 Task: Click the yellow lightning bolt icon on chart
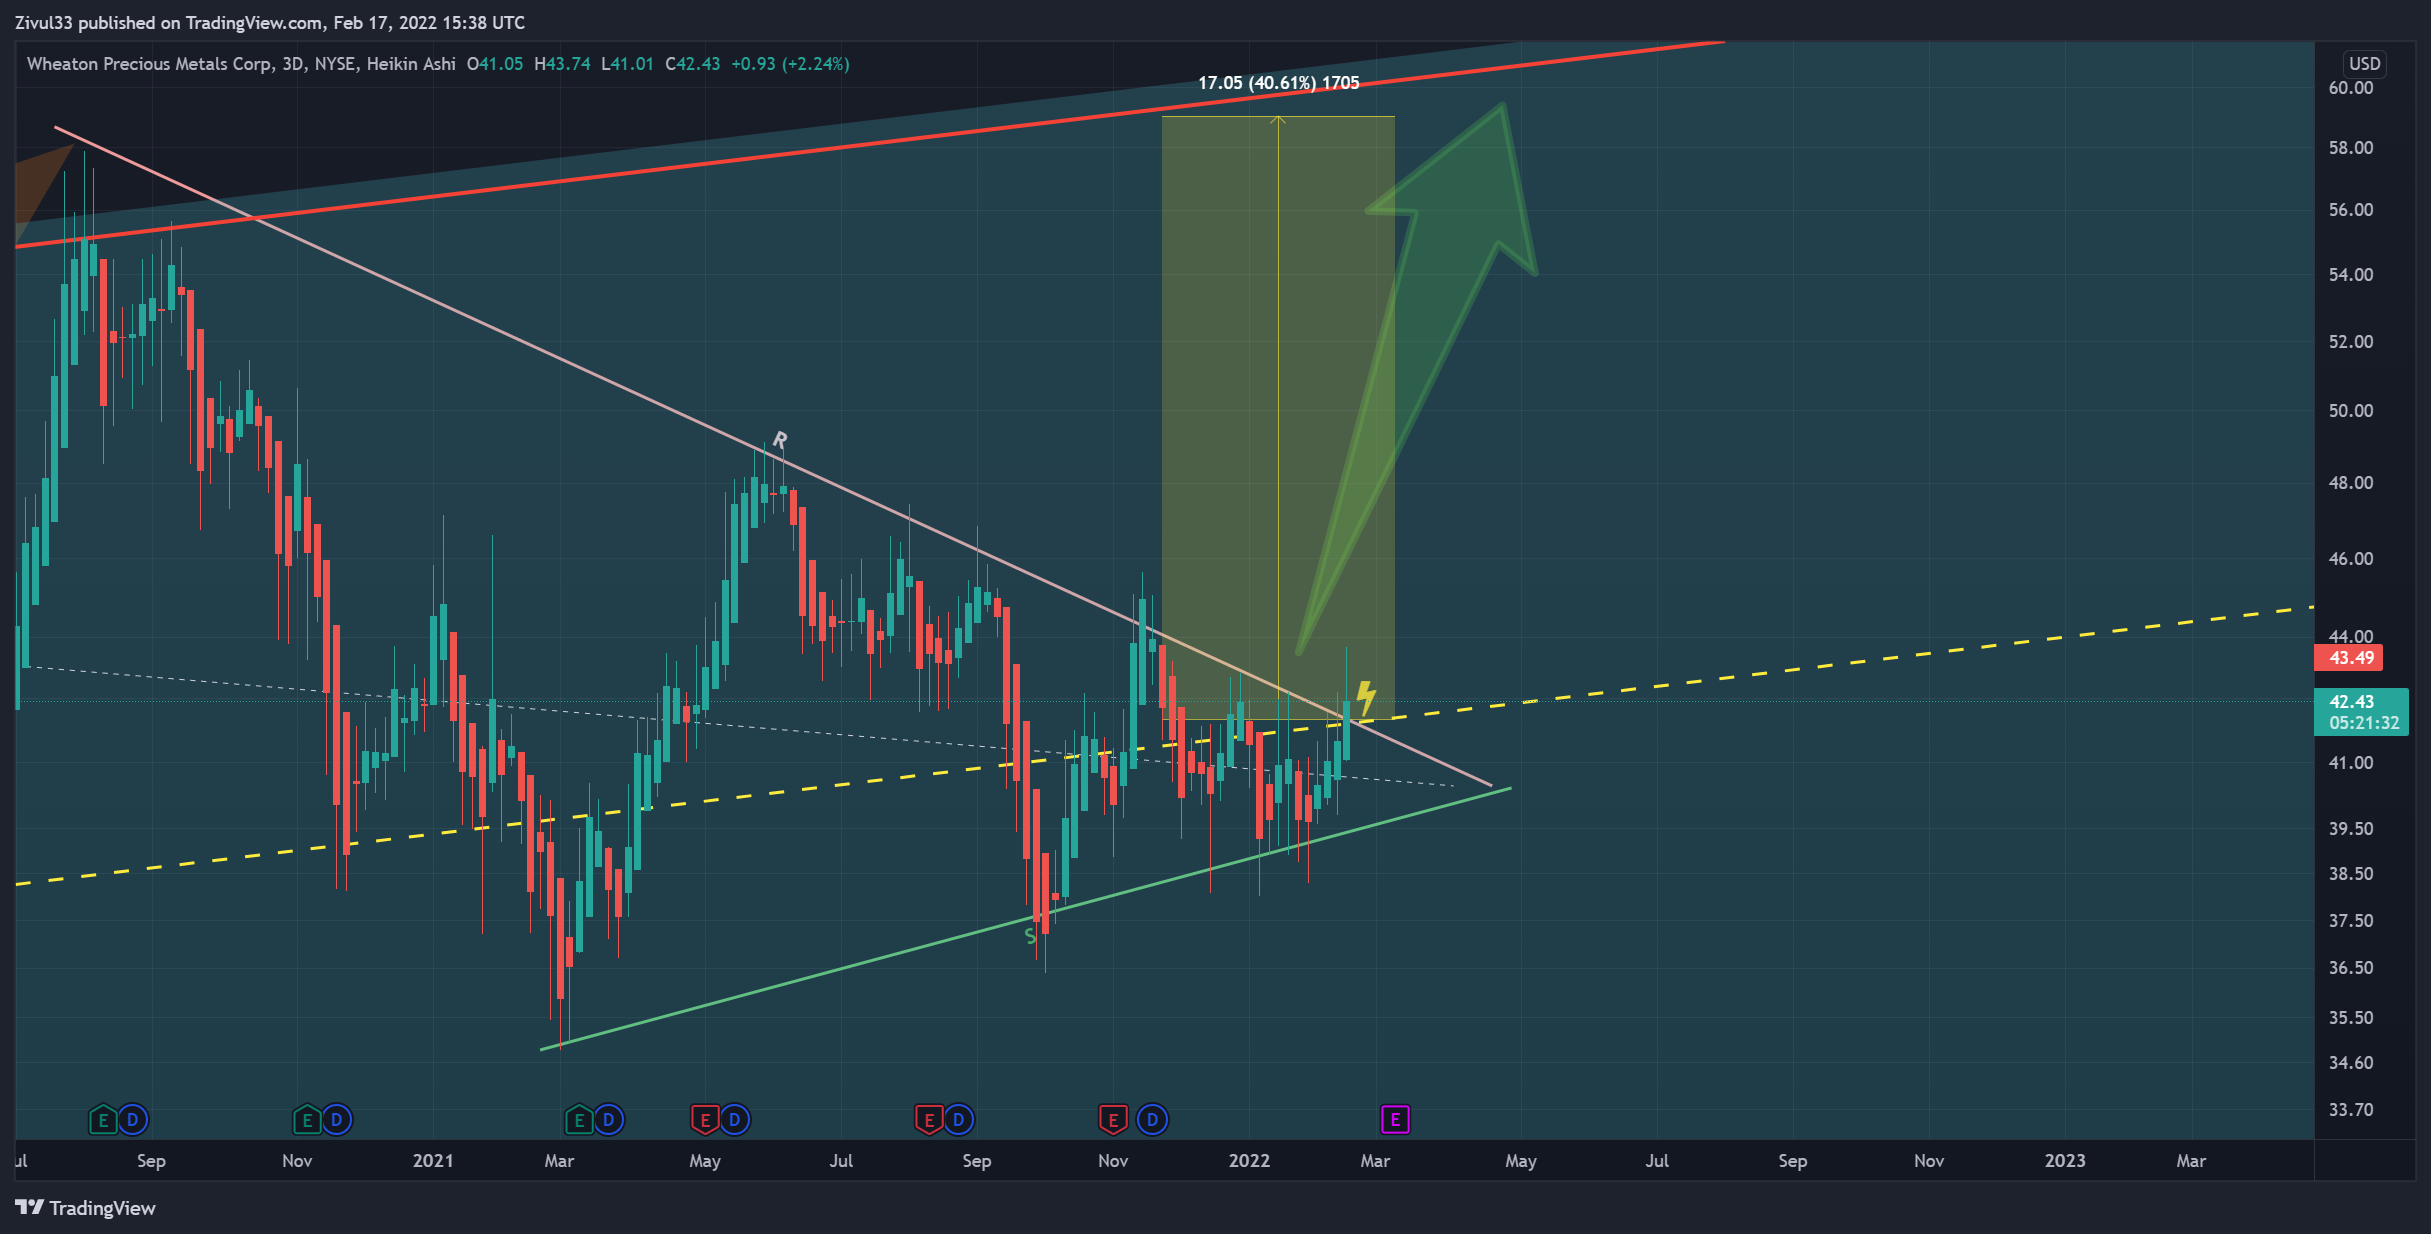pos(1366,697)
